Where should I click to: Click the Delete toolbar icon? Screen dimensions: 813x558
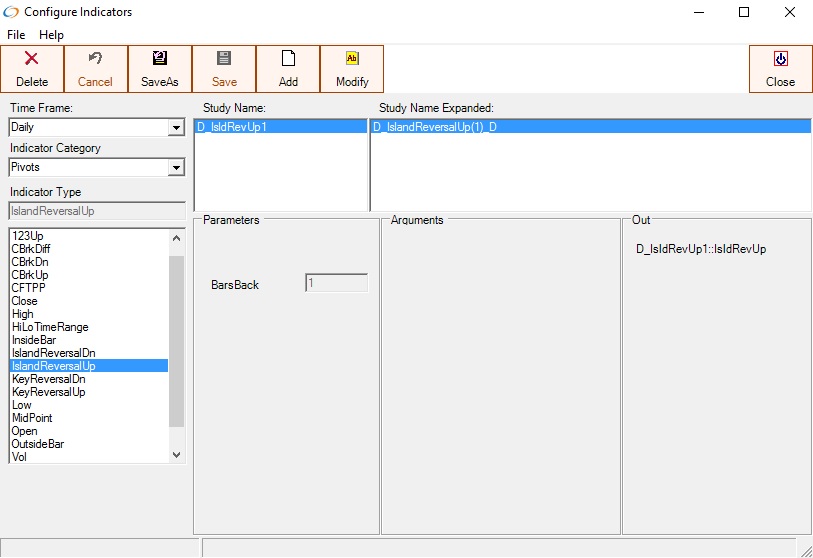[32, 59]
